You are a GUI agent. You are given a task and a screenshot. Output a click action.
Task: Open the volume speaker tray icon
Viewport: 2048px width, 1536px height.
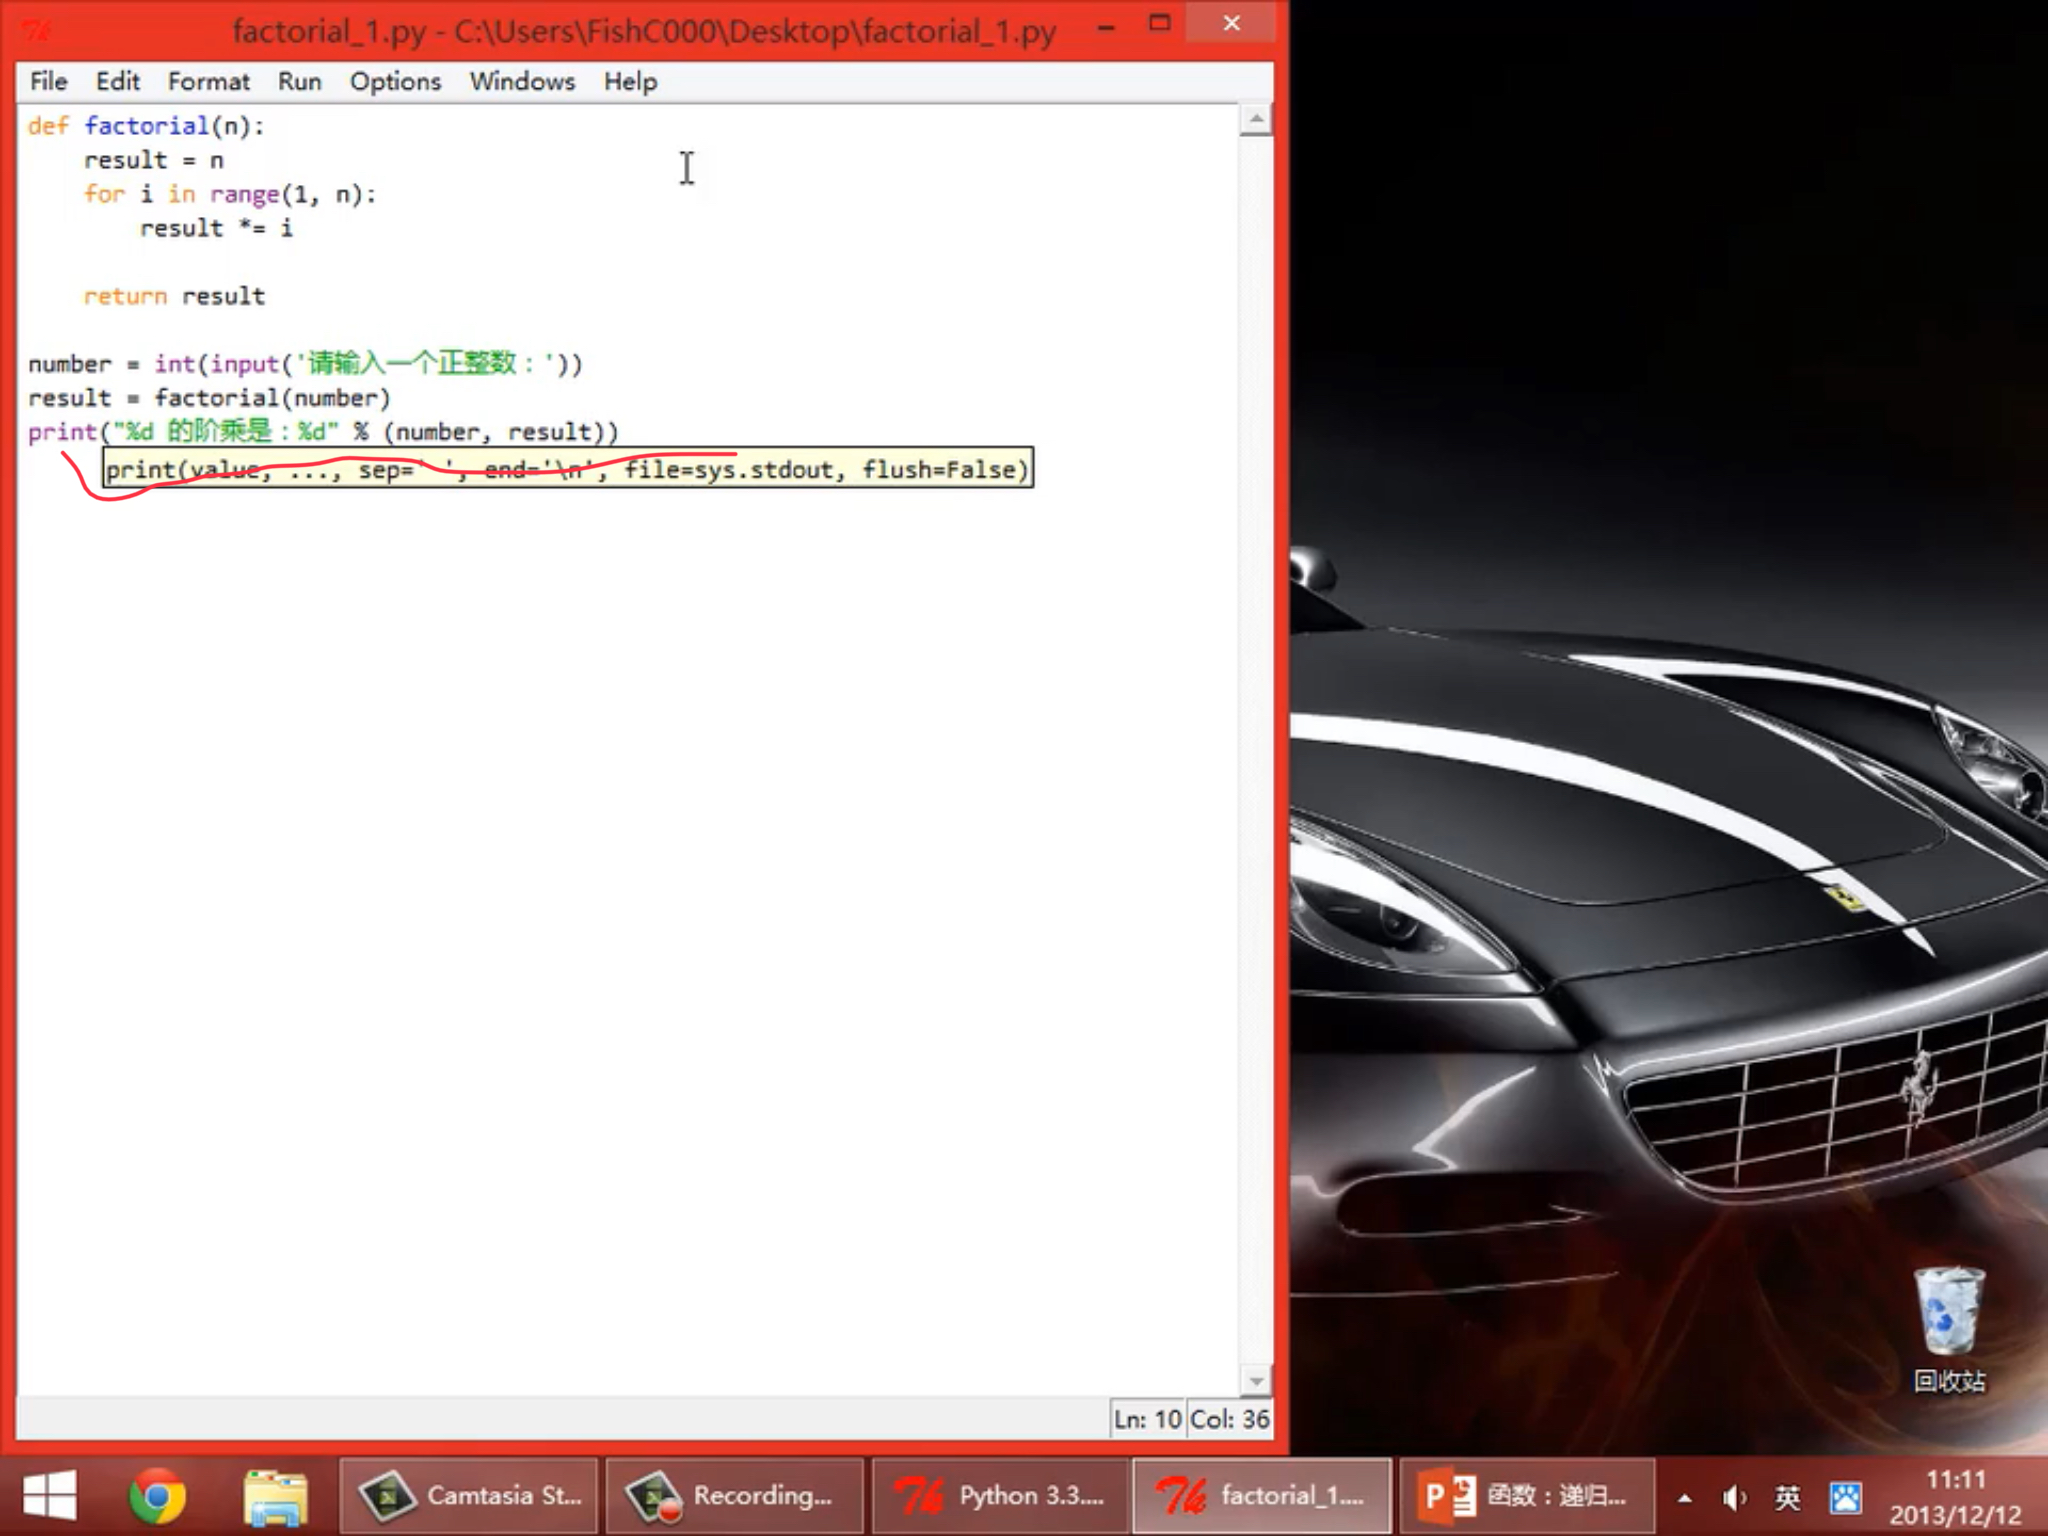pyautogui.click(x=1734, y=1498)
